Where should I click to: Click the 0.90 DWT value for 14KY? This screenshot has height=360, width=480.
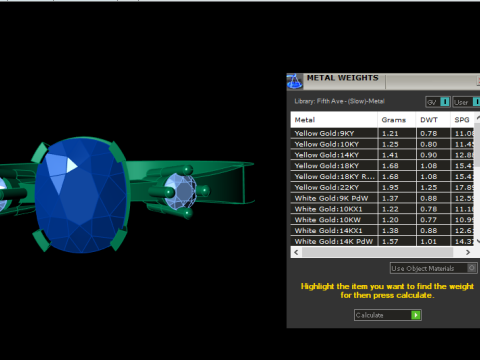(x=429, y=155)
